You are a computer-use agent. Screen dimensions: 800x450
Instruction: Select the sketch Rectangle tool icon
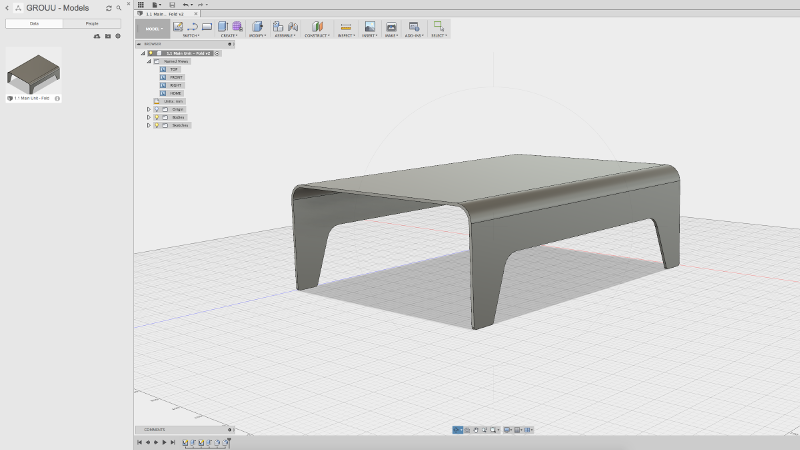coord(207,27)
